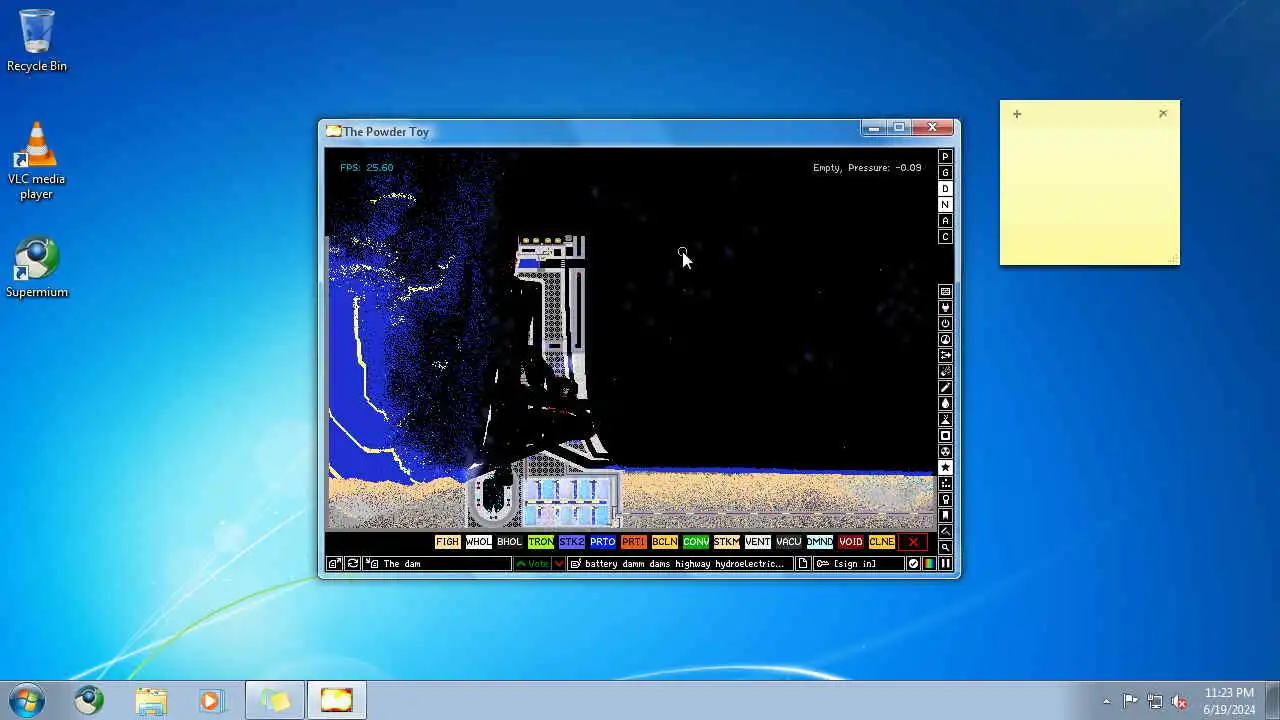Image resolution: width=1280 pixels, height=720 pixels.
Task: Open the Decoration brush section icon
Action: [x=945, y=532]
